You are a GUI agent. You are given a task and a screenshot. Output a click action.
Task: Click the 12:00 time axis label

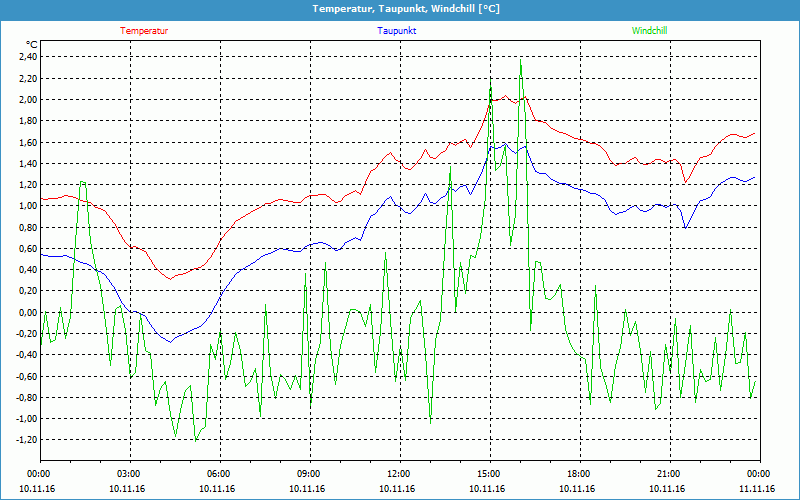(400, 474)
